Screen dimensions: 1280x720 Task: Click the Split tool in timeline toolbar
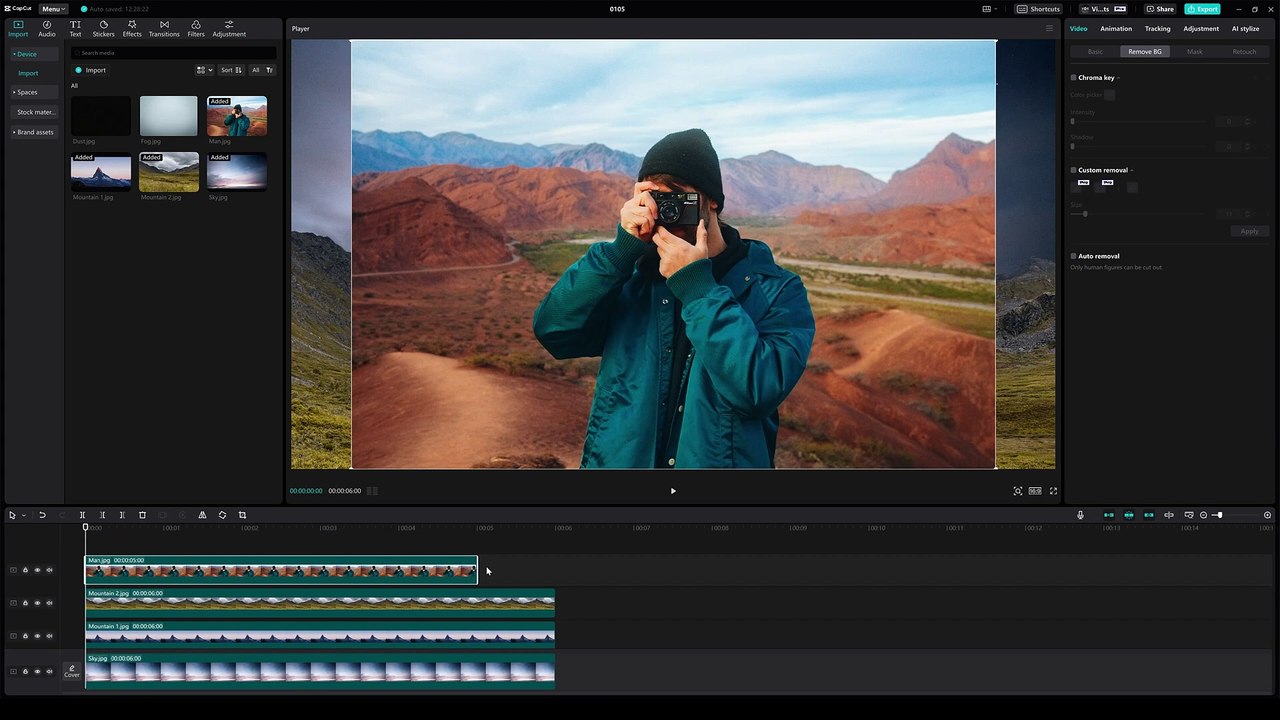point(83,515)
